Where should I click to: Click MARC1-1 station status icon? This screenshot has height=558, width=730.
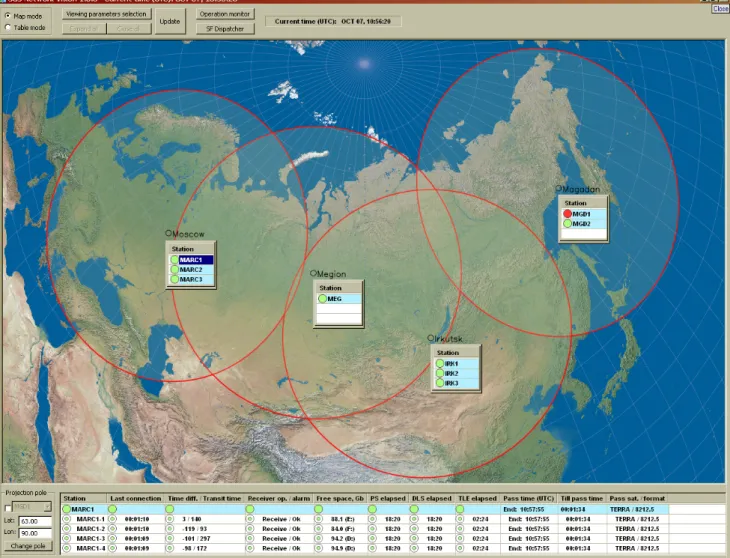[x=67, y=519]
